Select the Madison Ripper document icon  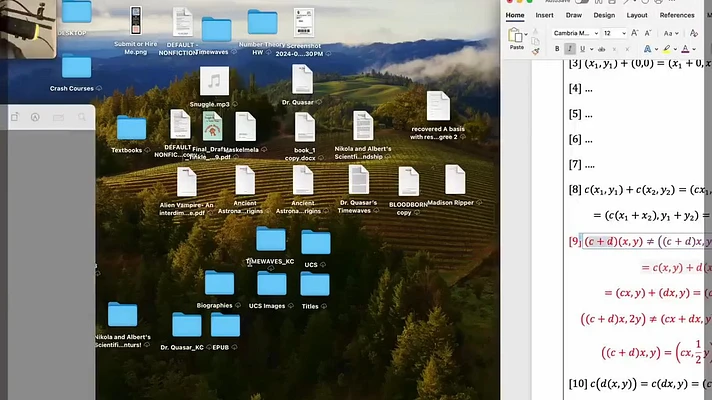[x=455, y=180]
